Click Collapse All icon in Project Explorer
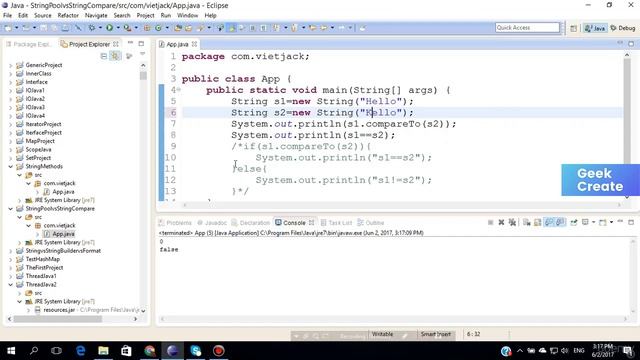 [x=104, y=56]
